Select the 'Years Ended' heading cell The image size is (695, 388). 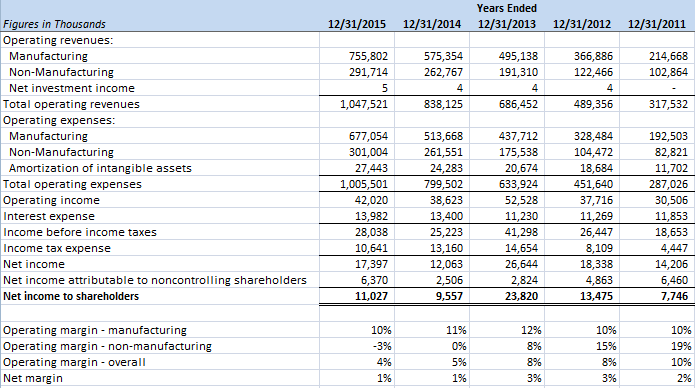[x=507, y=8]
